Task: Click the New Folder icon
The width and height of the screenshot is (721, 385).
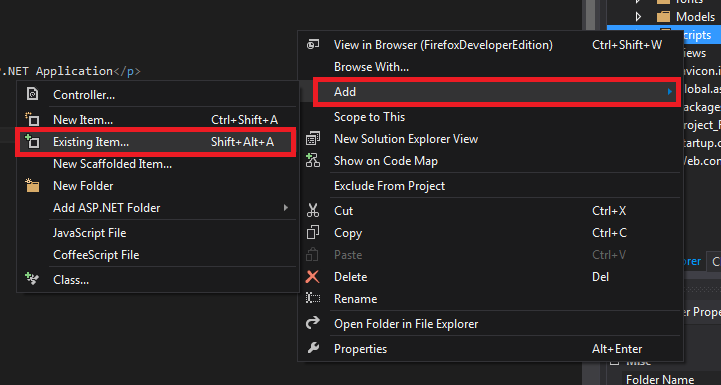Action: (32, 186)
